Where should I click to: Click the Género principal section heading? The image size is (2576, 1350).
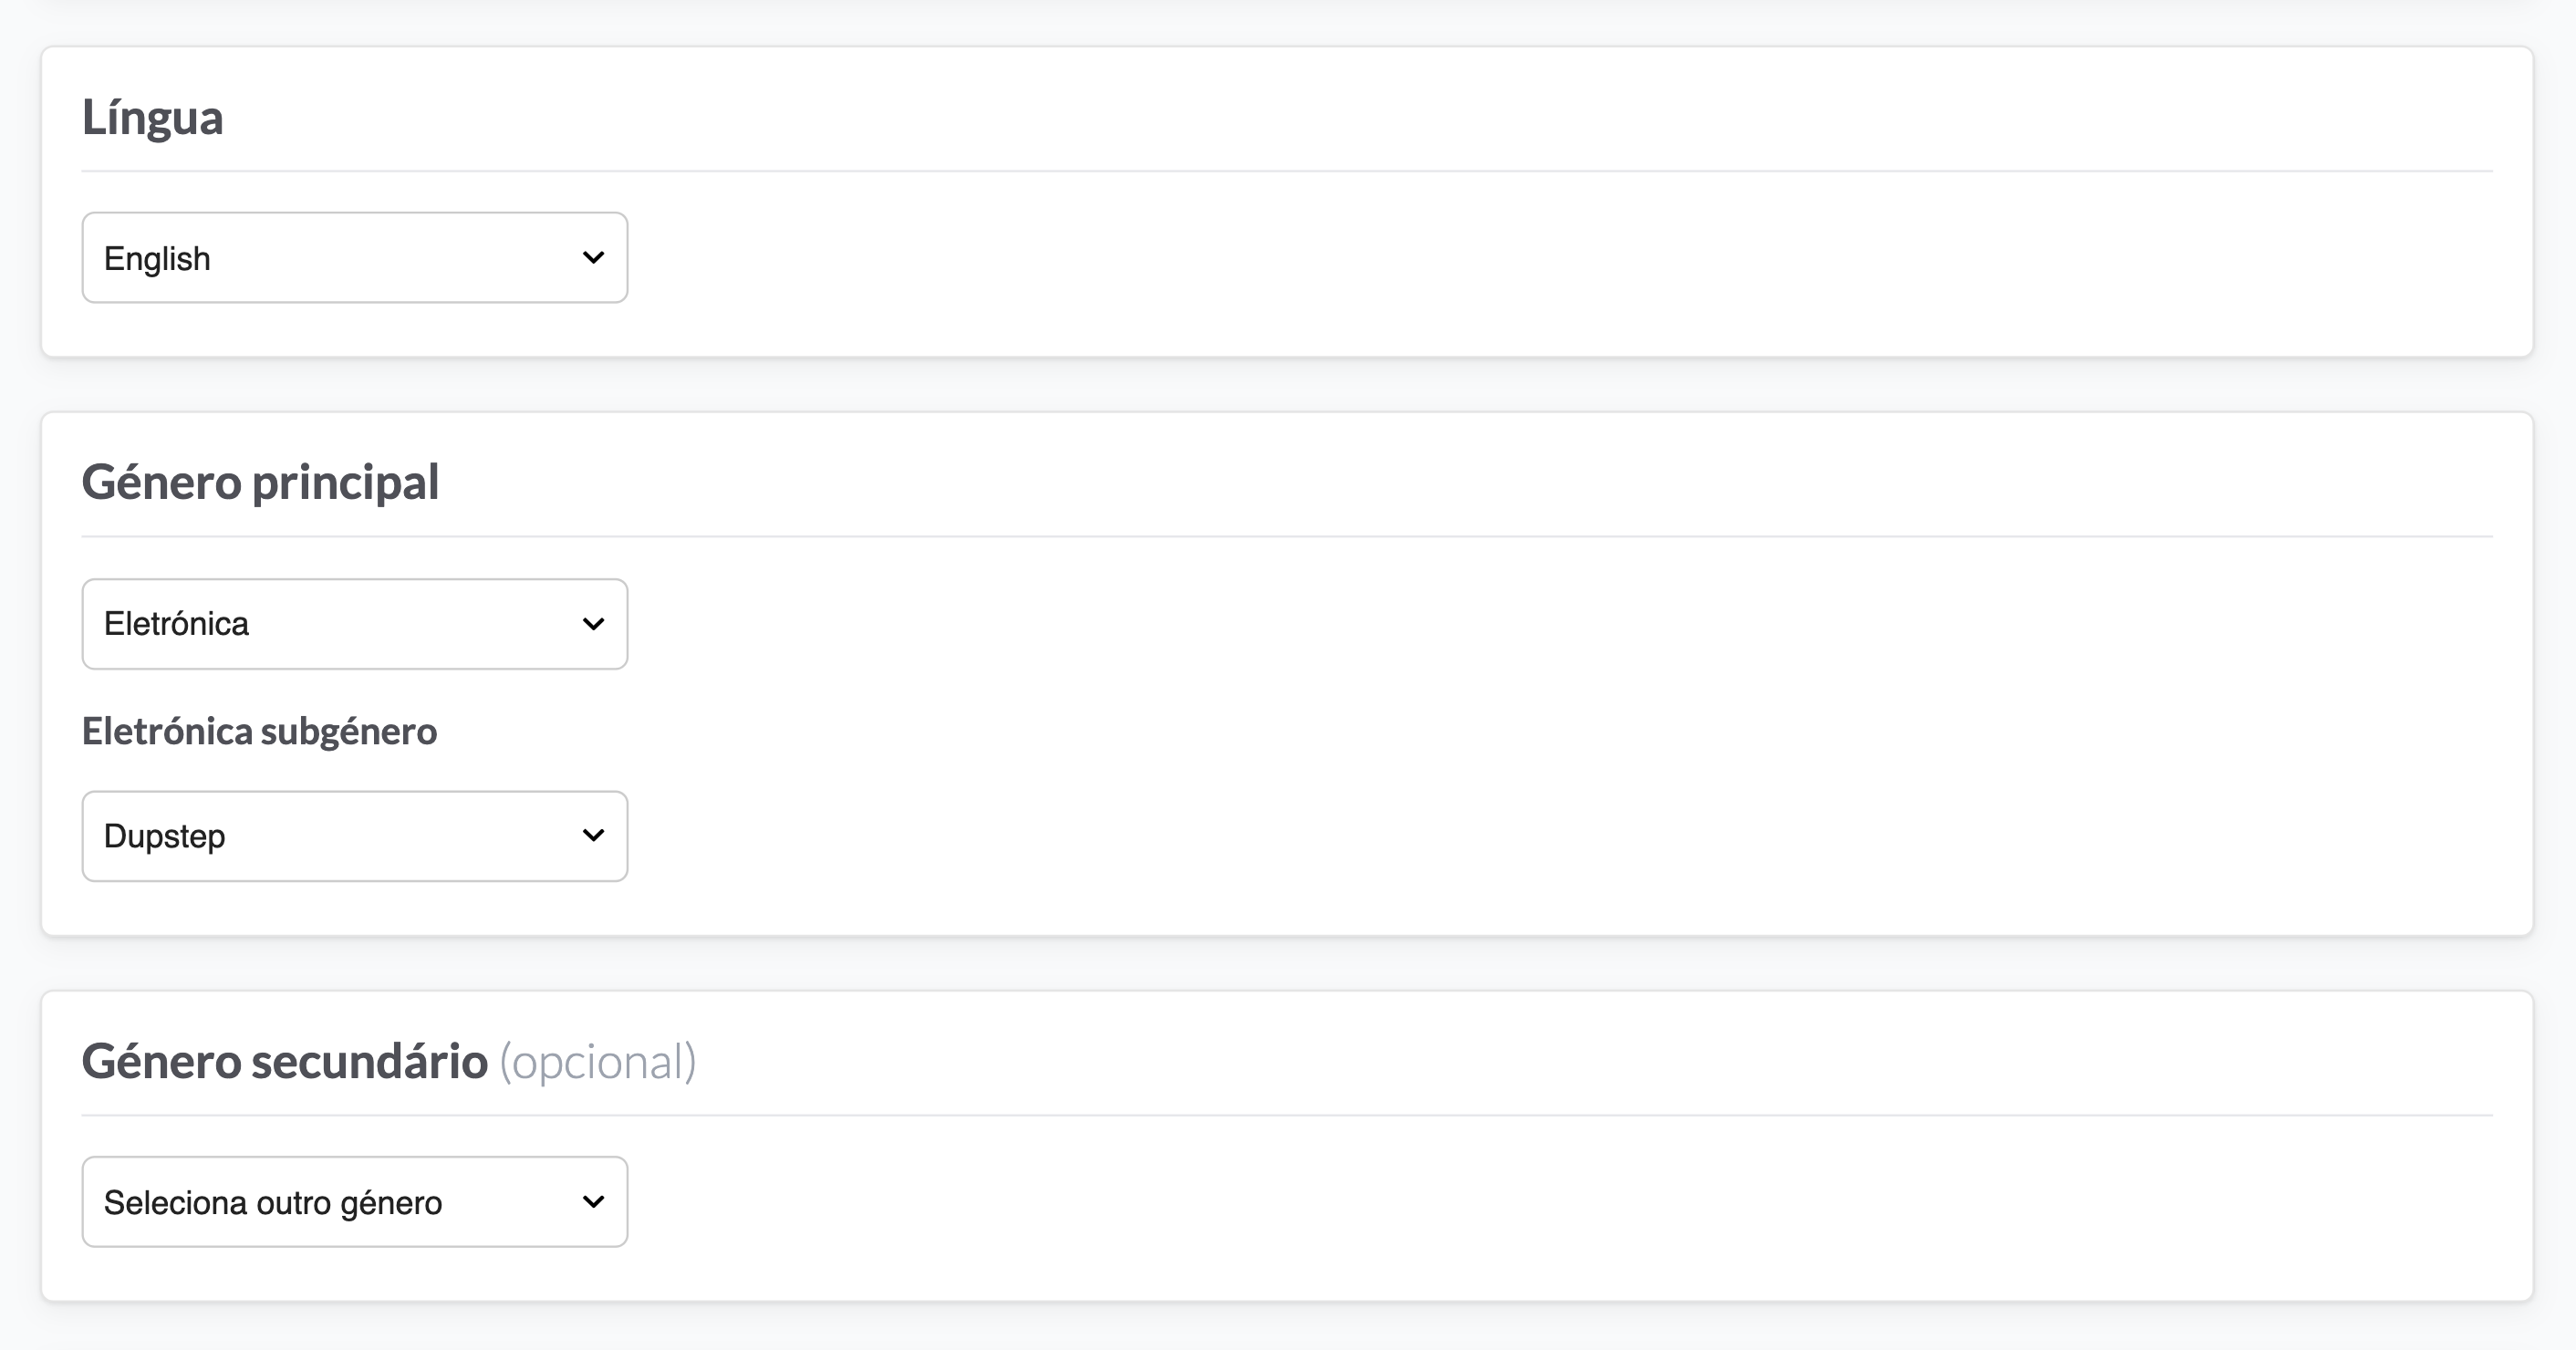coord(260,483)
